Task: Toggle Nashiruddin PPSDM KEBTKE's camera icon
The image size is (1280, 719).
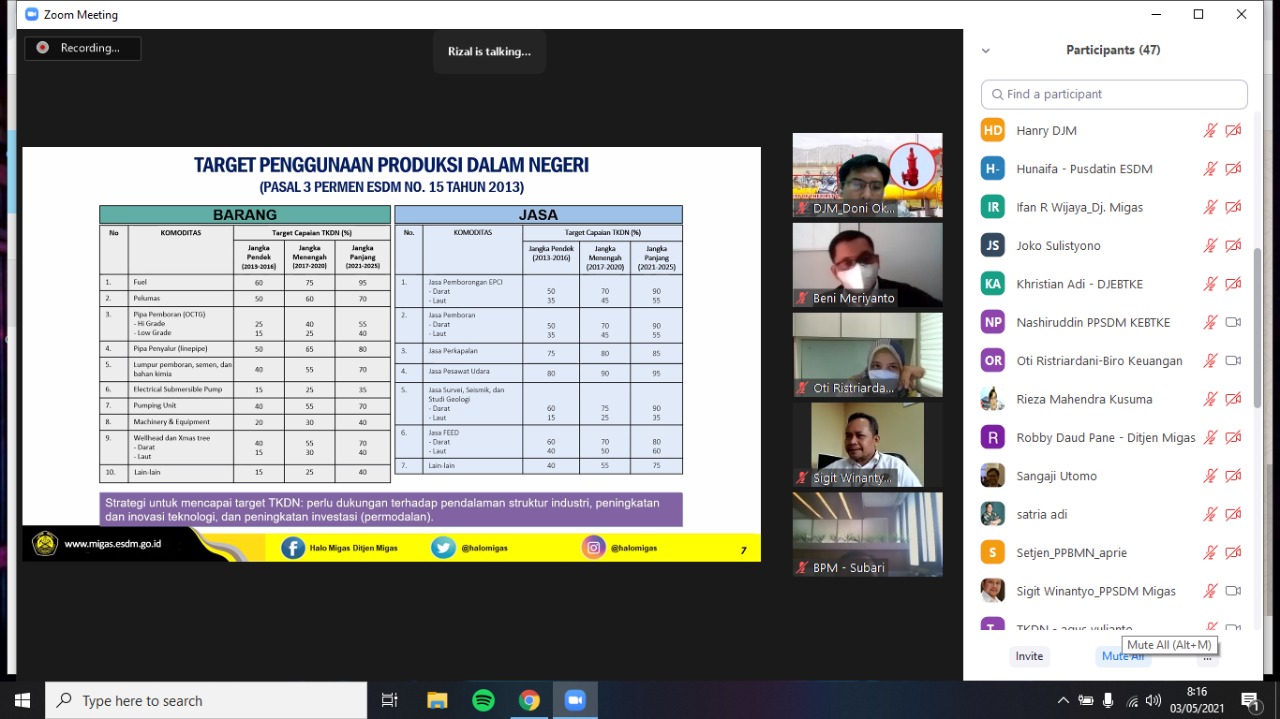Action: click(1233, 322)
